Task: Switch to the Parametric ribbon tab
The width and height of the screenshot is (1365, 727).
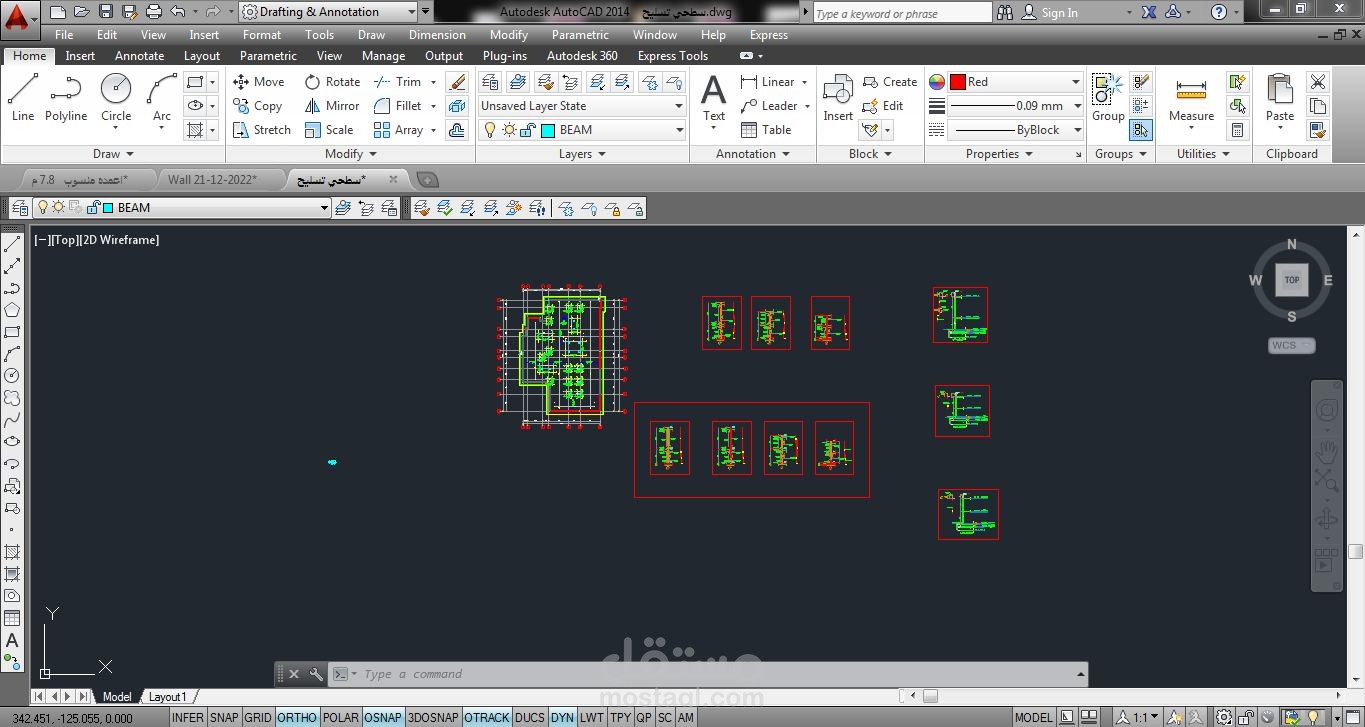Action: tap(268, 56)
